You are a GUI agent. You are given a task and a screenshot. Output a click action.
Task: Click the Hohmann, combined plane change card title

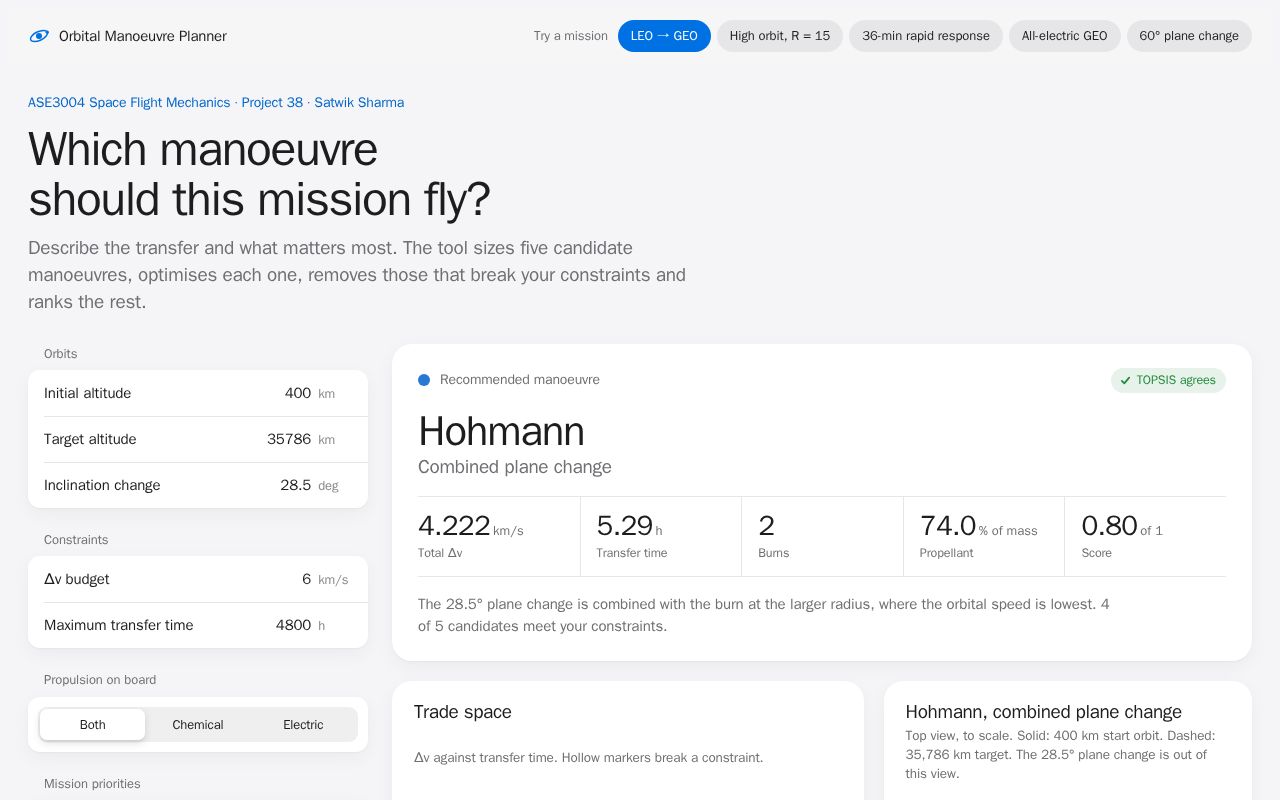click(1043, 712)
